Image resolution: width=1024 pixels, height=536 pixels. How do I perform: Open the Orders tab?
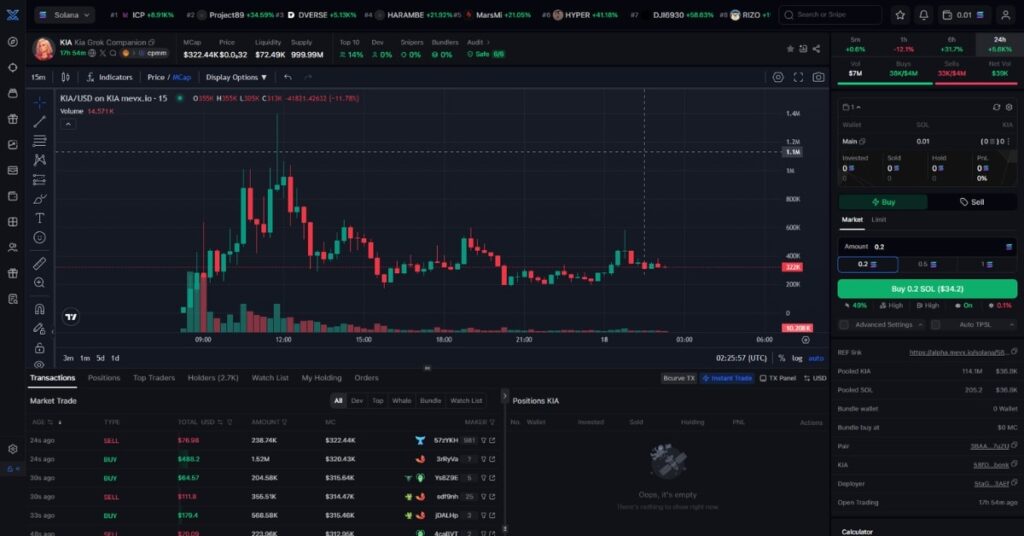(x=366, y=378)
